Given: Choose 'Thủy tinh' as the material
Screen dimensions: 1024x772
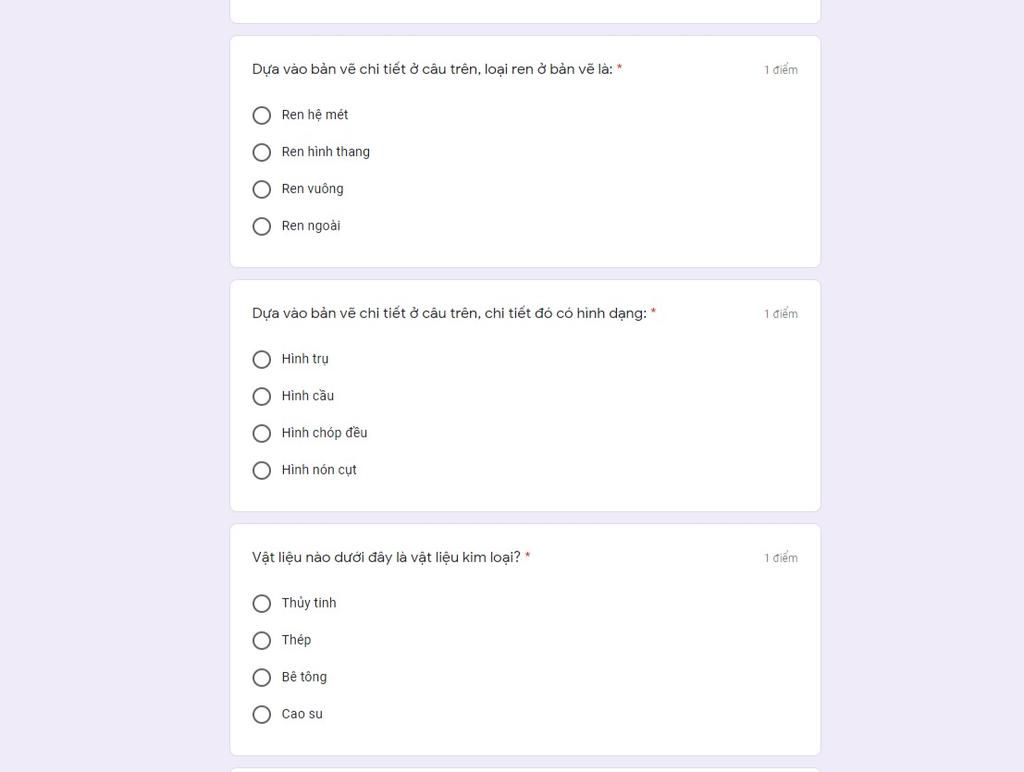Looking at the screenshot, I should pyautogui.click(x=261, y=603).
